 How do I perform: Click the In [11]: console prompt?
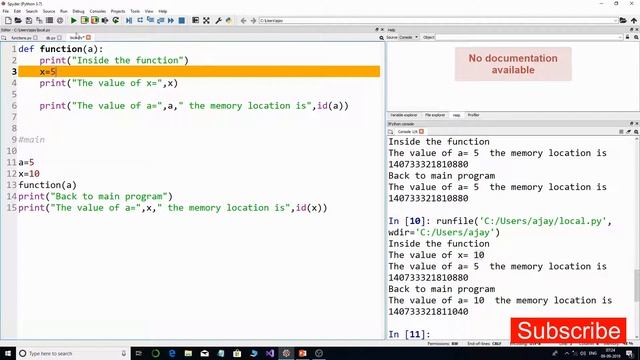pyautogui.click(x=409, y=334)
